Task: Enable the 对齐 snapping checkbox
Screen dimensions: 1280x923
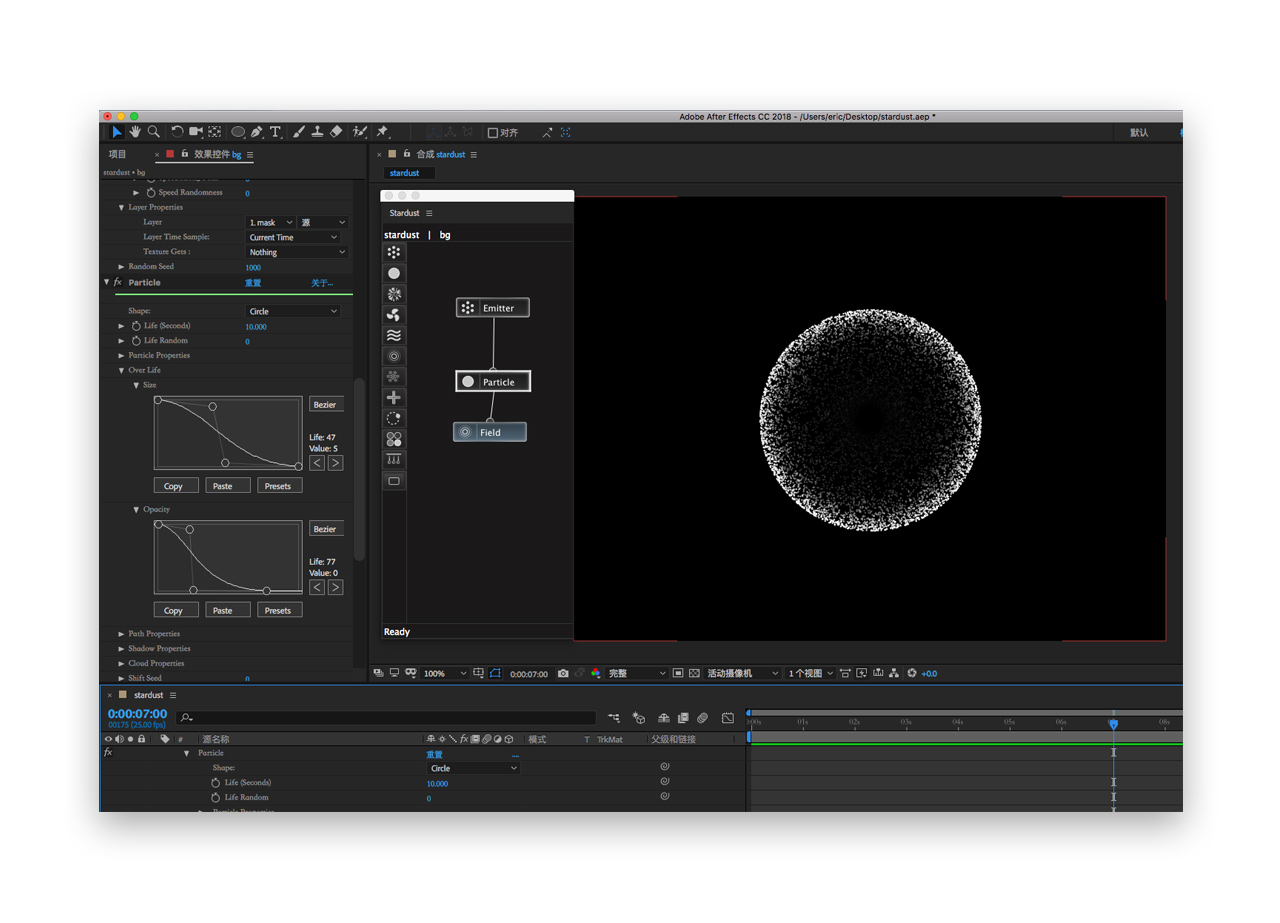Action: click(x=492, y=132)
